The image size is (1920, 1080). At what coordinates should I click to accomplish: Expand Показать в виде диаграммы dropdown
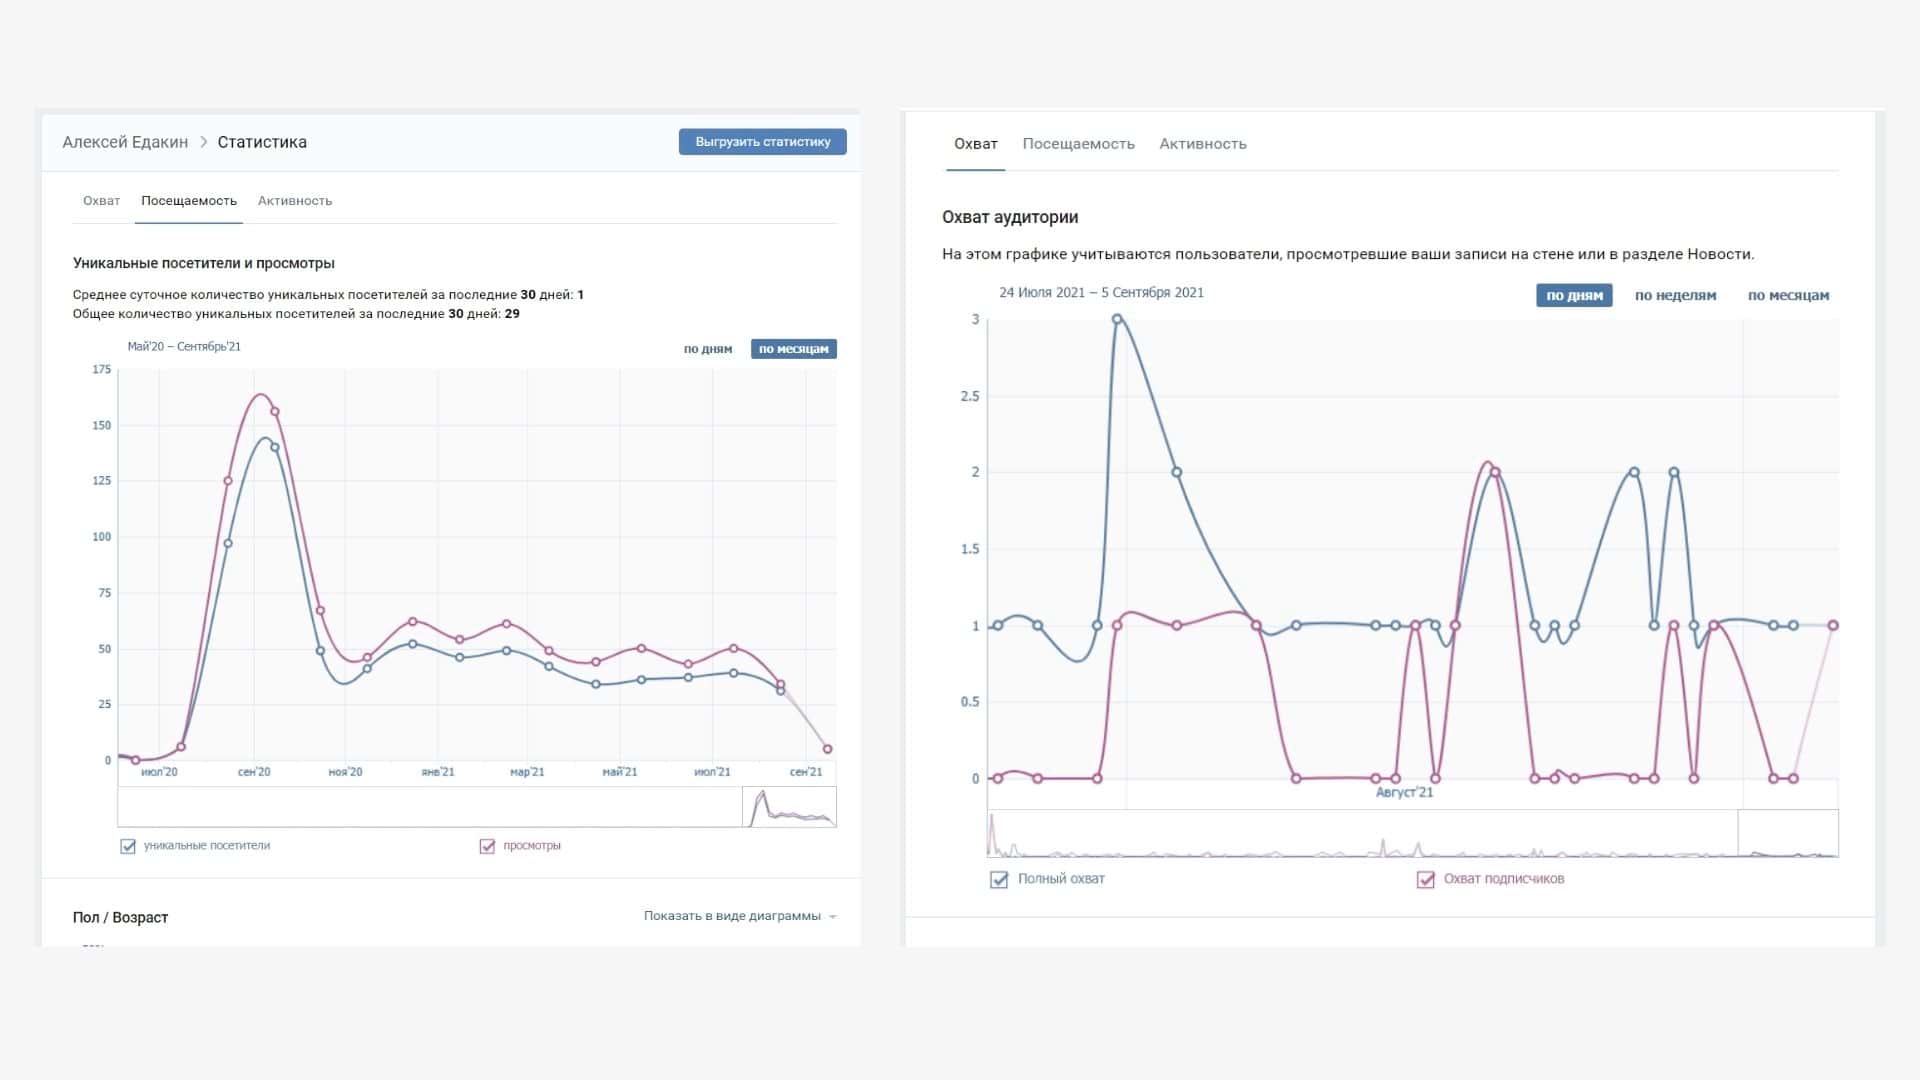740,916
